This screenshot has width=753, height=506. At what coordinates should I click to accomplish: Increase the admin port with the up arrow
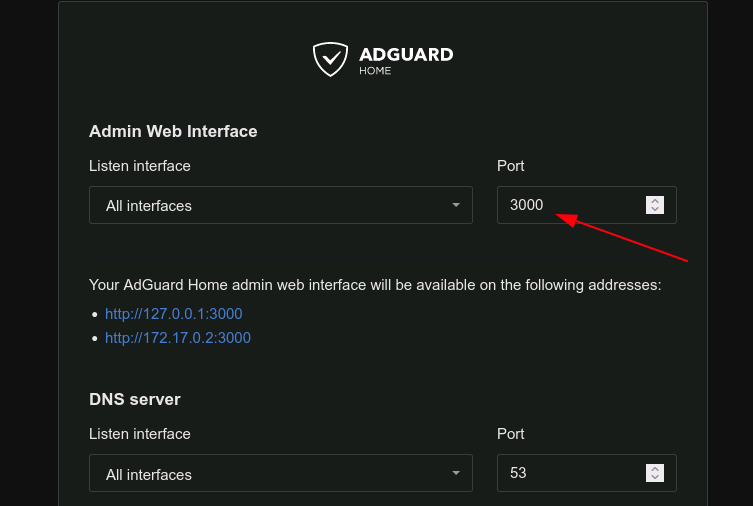[x=655, y=201]
